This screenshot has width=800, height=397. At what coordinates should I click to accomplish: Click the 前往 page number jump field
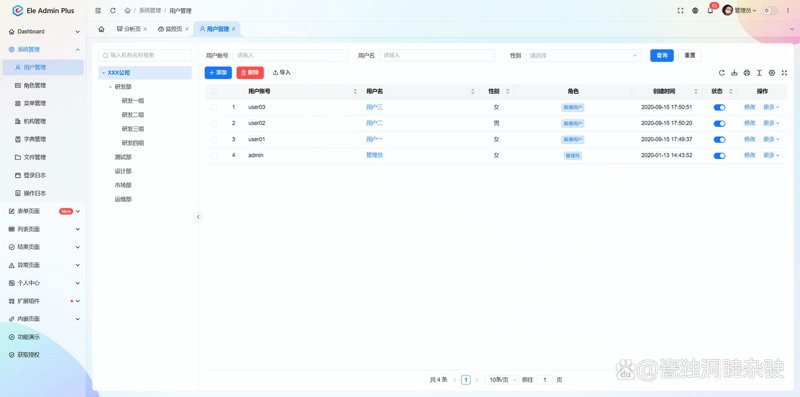545,380
